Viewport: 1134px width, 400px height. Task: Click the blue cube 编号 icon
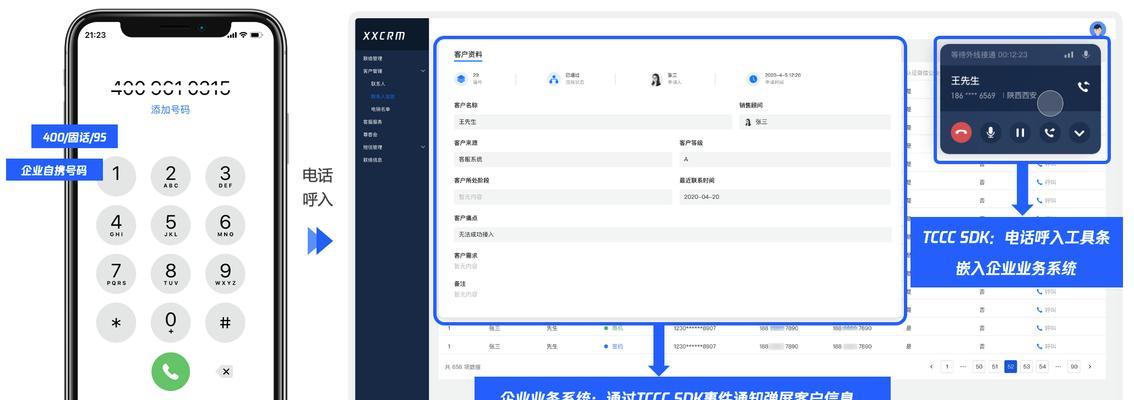(461, 79)
